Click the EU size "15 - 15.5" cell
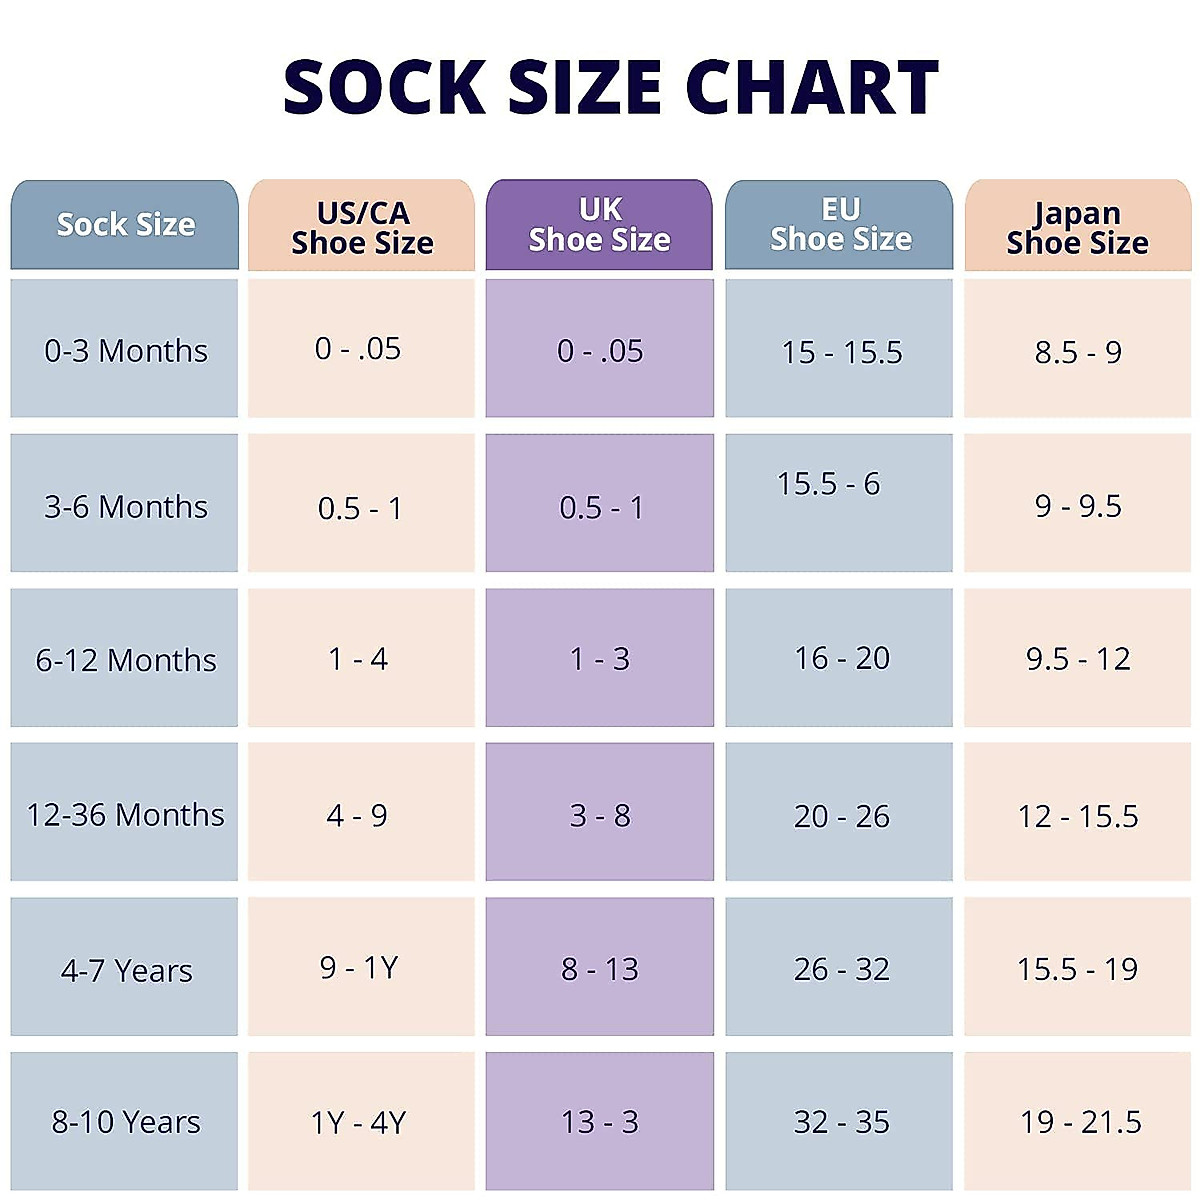 (841, 352)
